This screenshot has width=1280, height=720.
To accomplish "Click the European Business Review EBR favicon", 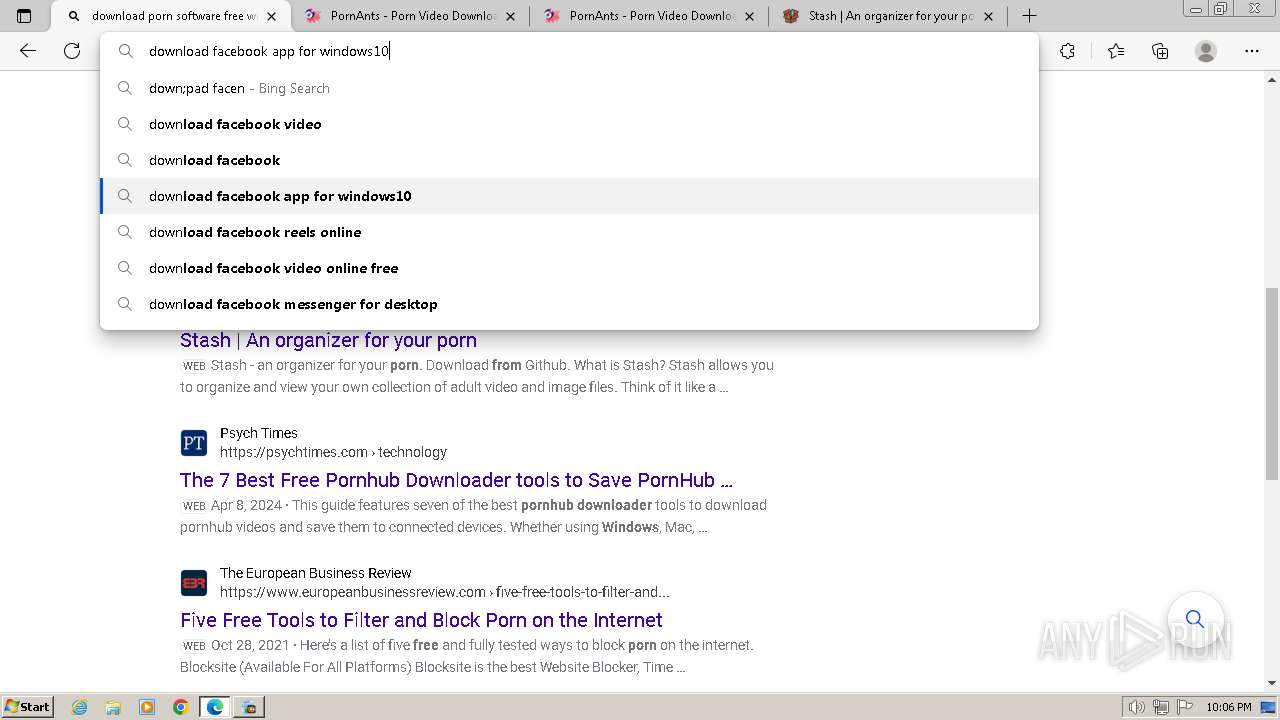I will (x=194, y=583).
